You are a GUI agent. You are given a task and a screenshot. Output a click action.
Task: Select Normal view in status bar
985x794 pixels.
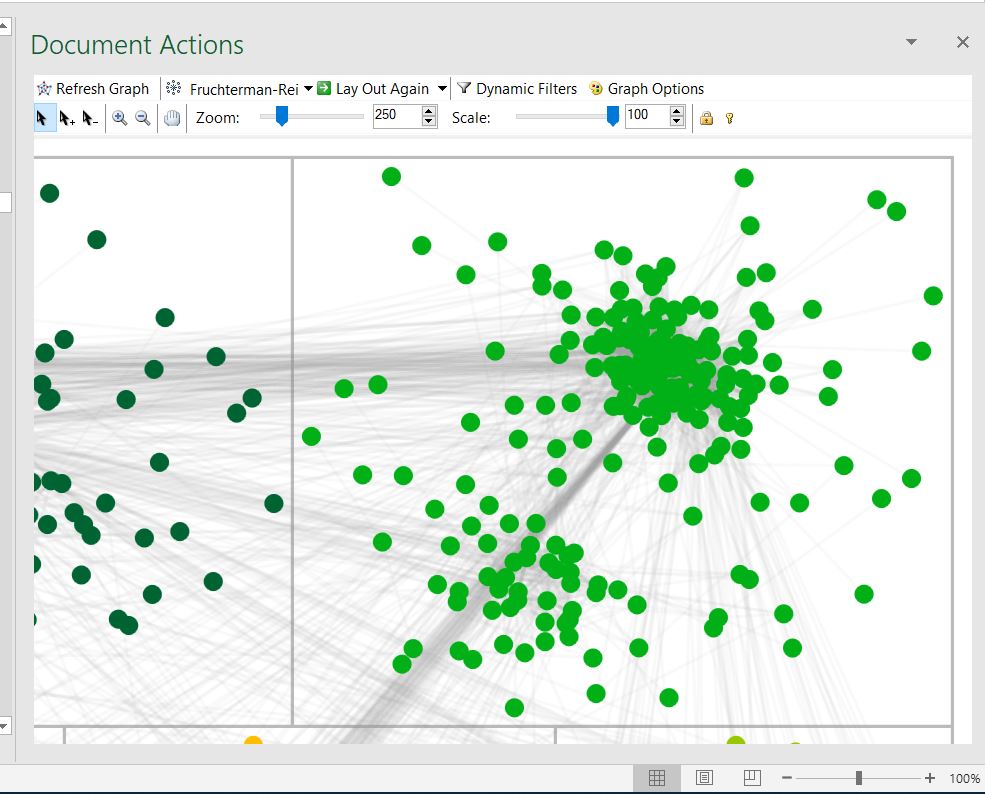coord(658,777)
